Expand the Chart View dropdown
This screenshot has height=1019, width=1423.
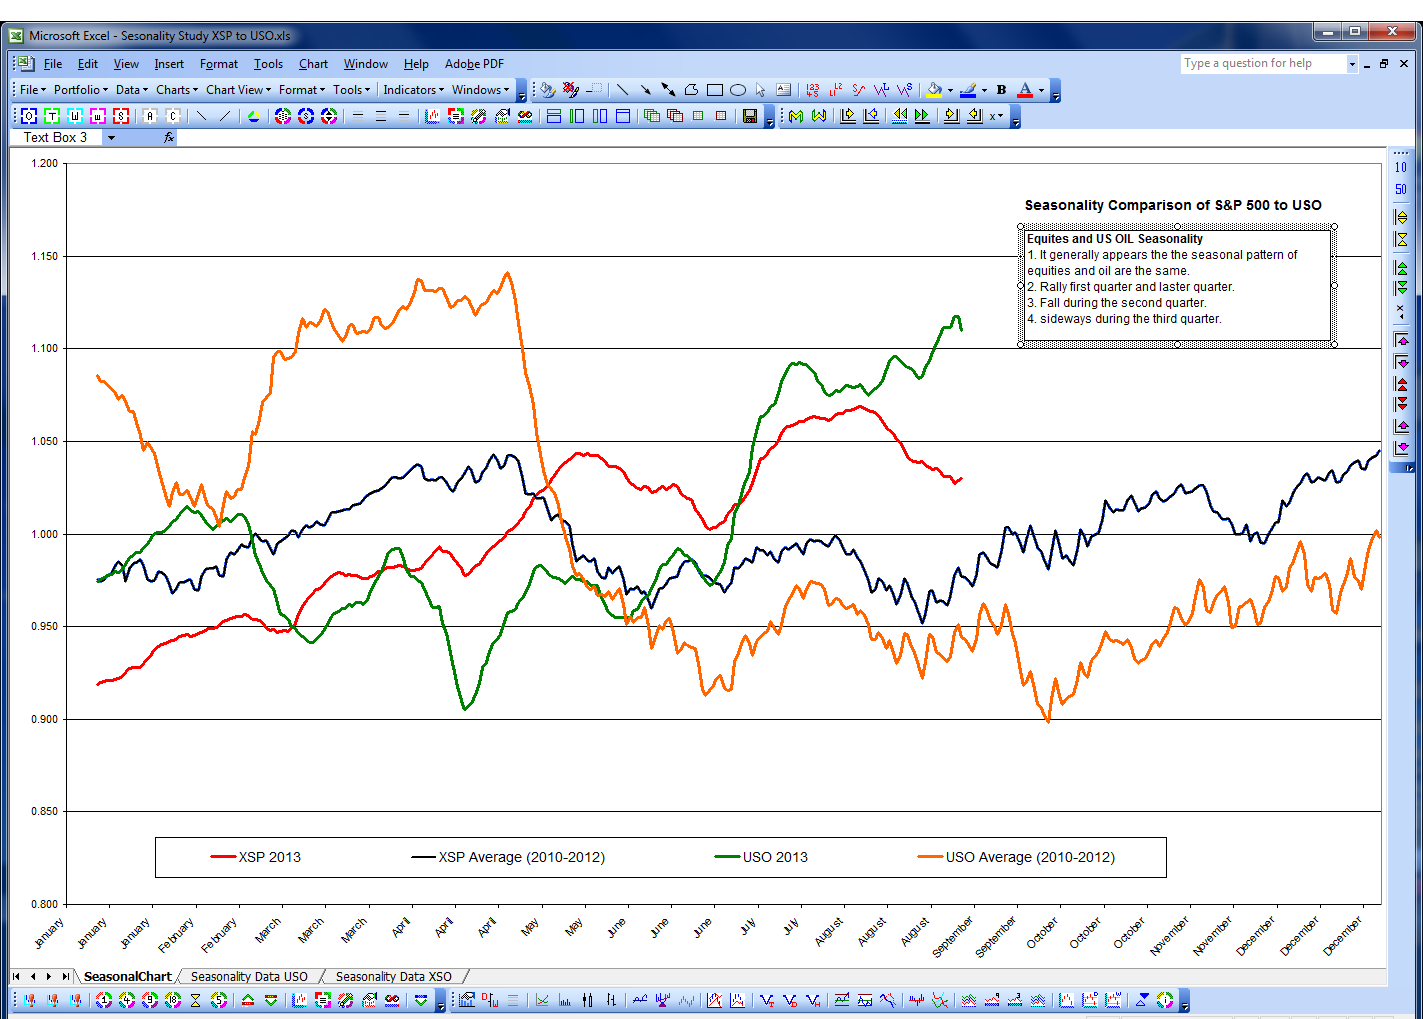tap(239, 90)
